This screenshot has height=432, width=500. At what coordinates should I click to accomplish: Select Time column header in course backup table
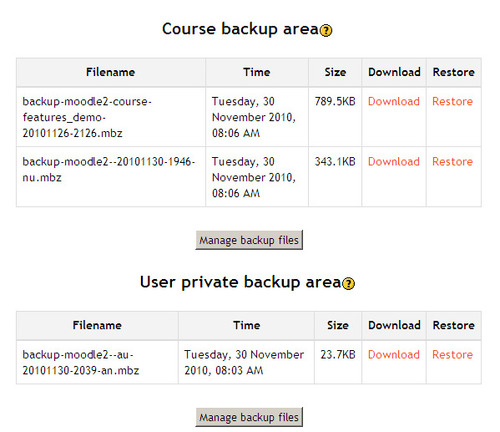256,72
